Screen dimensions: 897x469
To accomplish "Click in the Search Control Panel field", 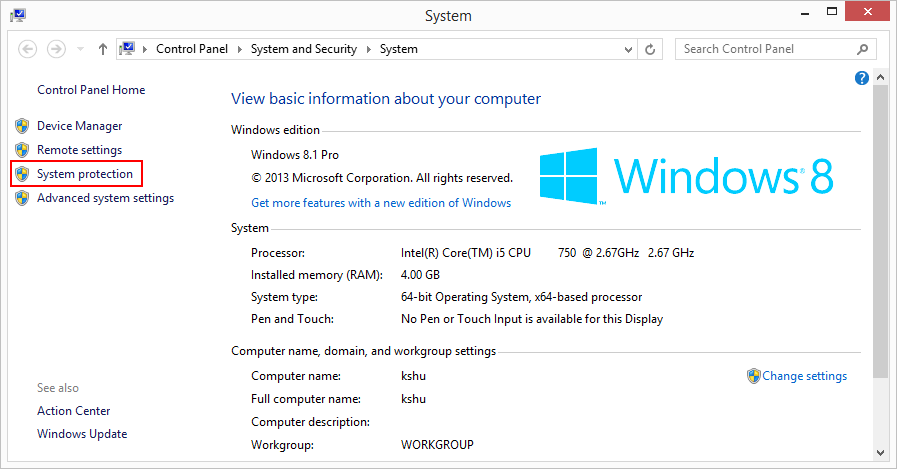I will click(765, 49).
